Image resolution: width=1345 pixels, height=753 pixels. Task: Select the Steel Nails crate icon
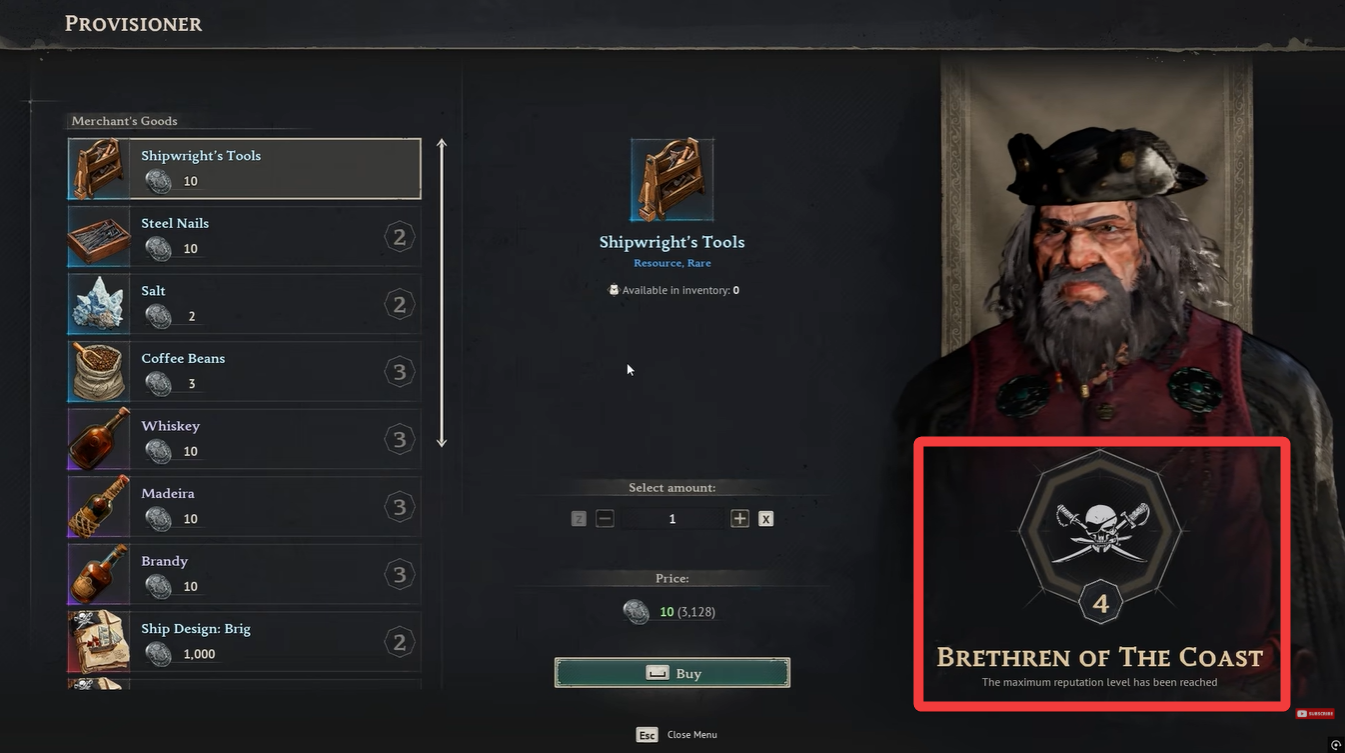pos(99,237)
